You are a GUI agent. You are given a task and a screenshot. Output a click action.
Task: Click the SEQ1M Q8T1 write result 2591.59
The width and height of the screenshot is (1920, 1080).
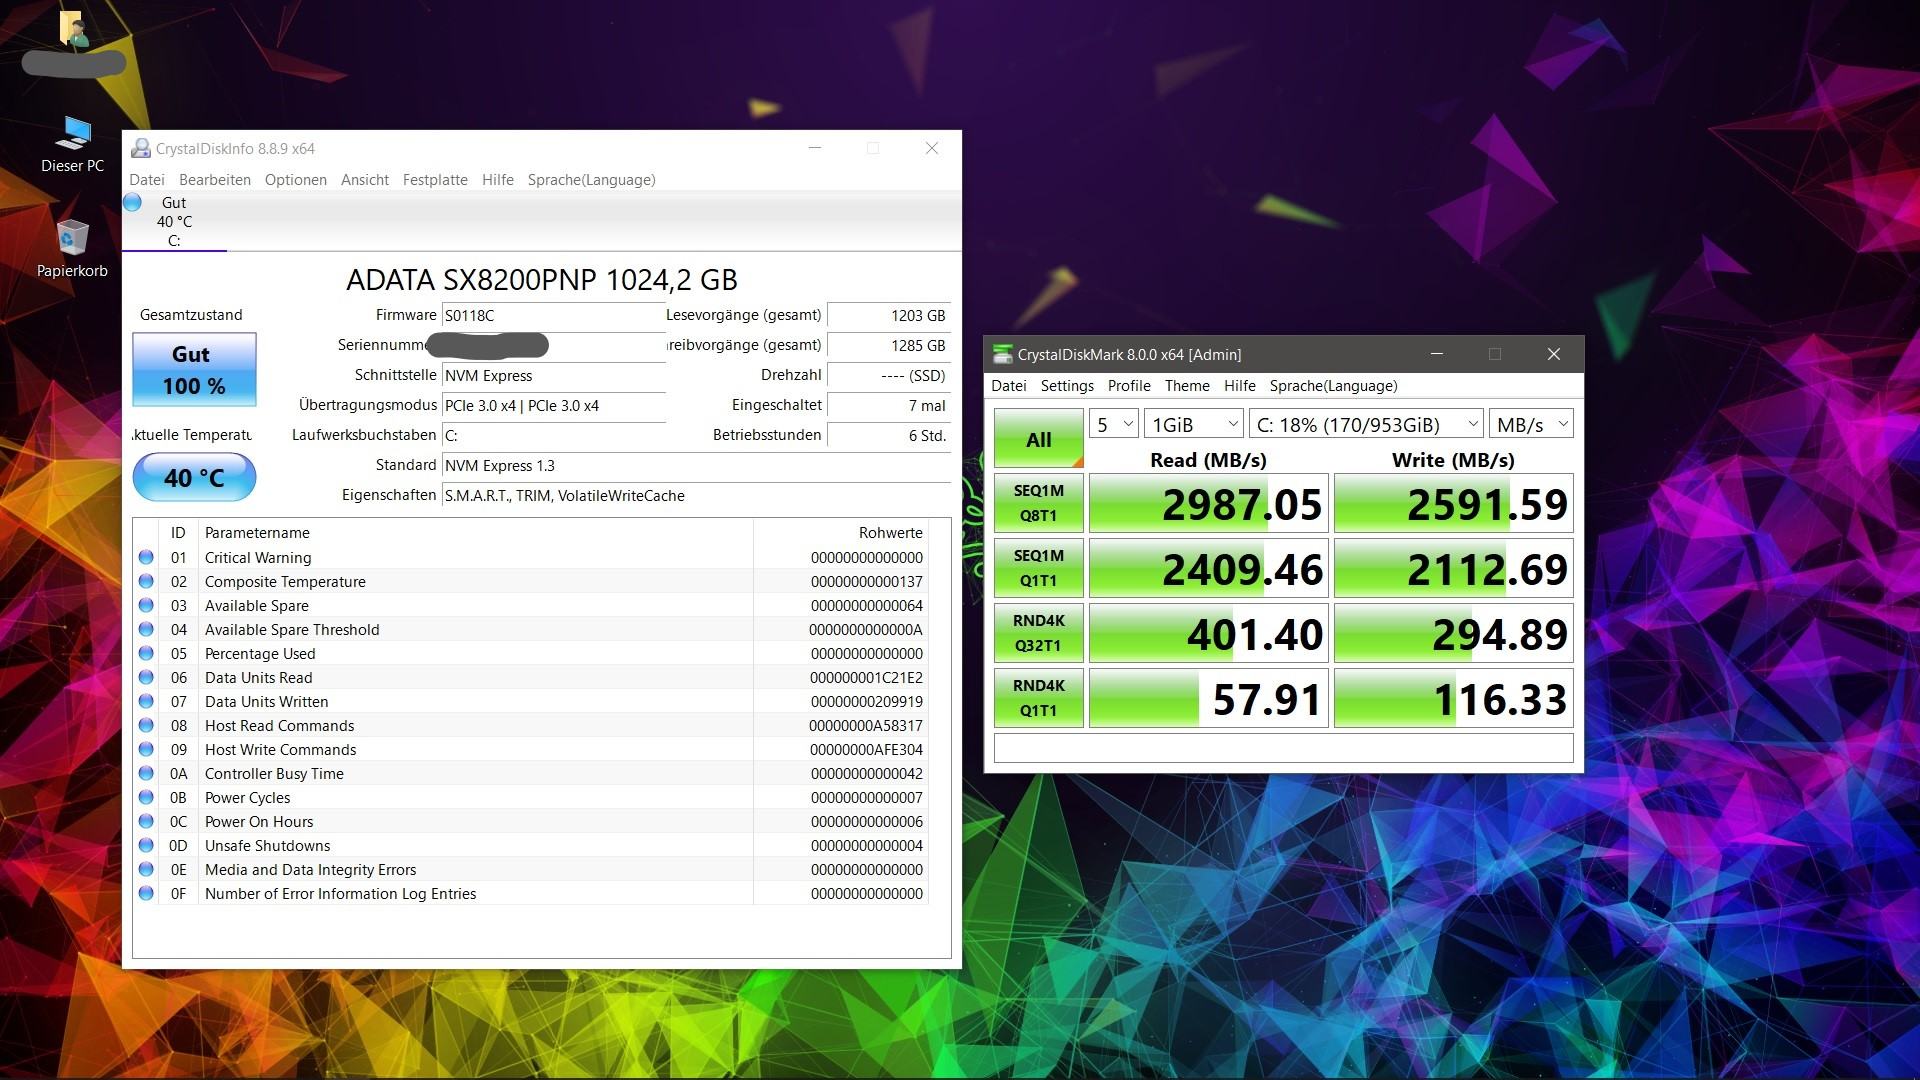click(x=1453, y=503)
